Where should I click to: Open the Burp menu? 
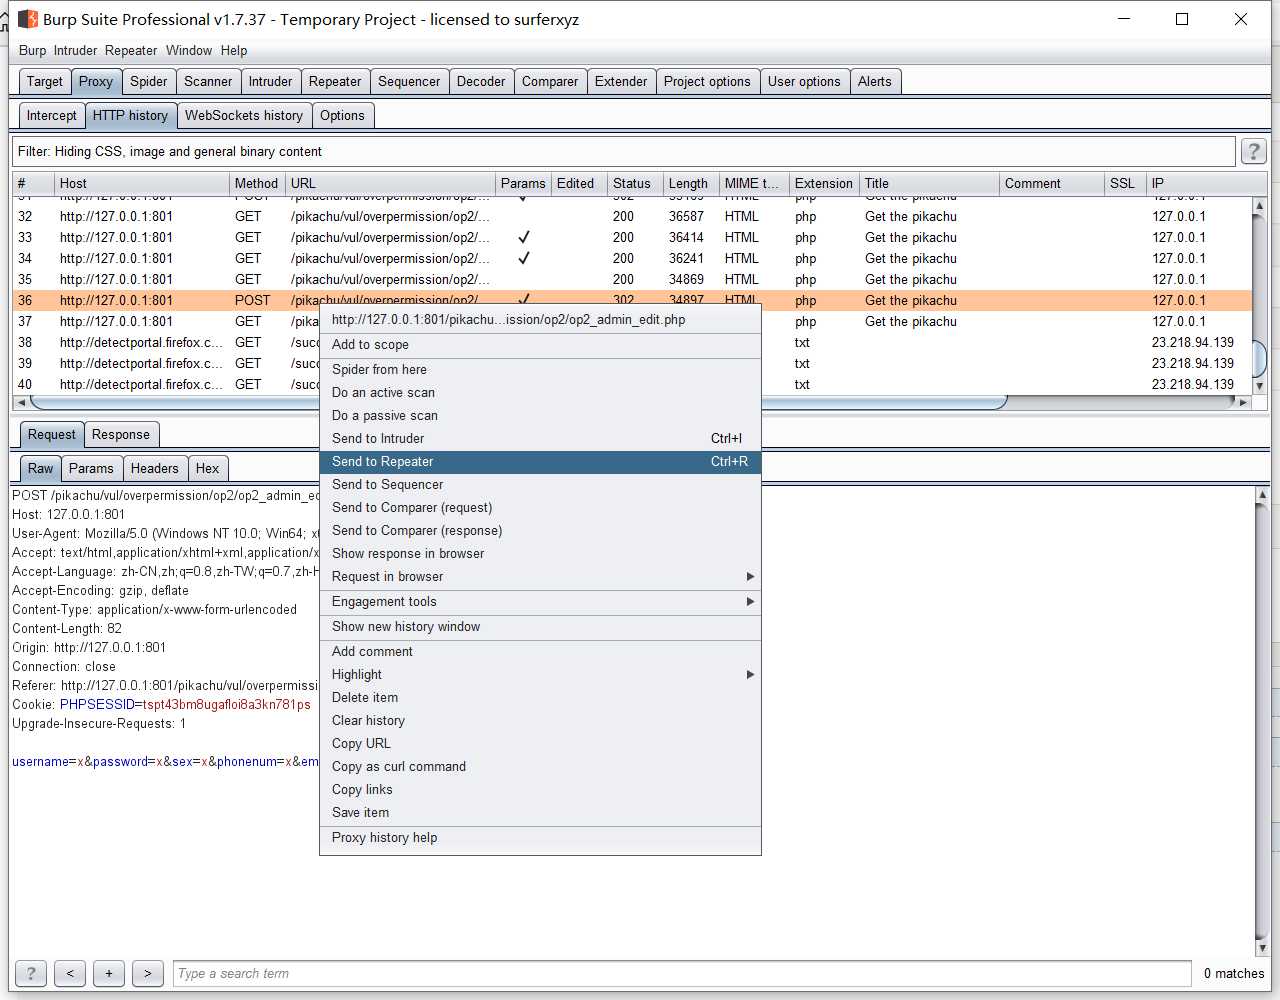[x=32, y=50]
